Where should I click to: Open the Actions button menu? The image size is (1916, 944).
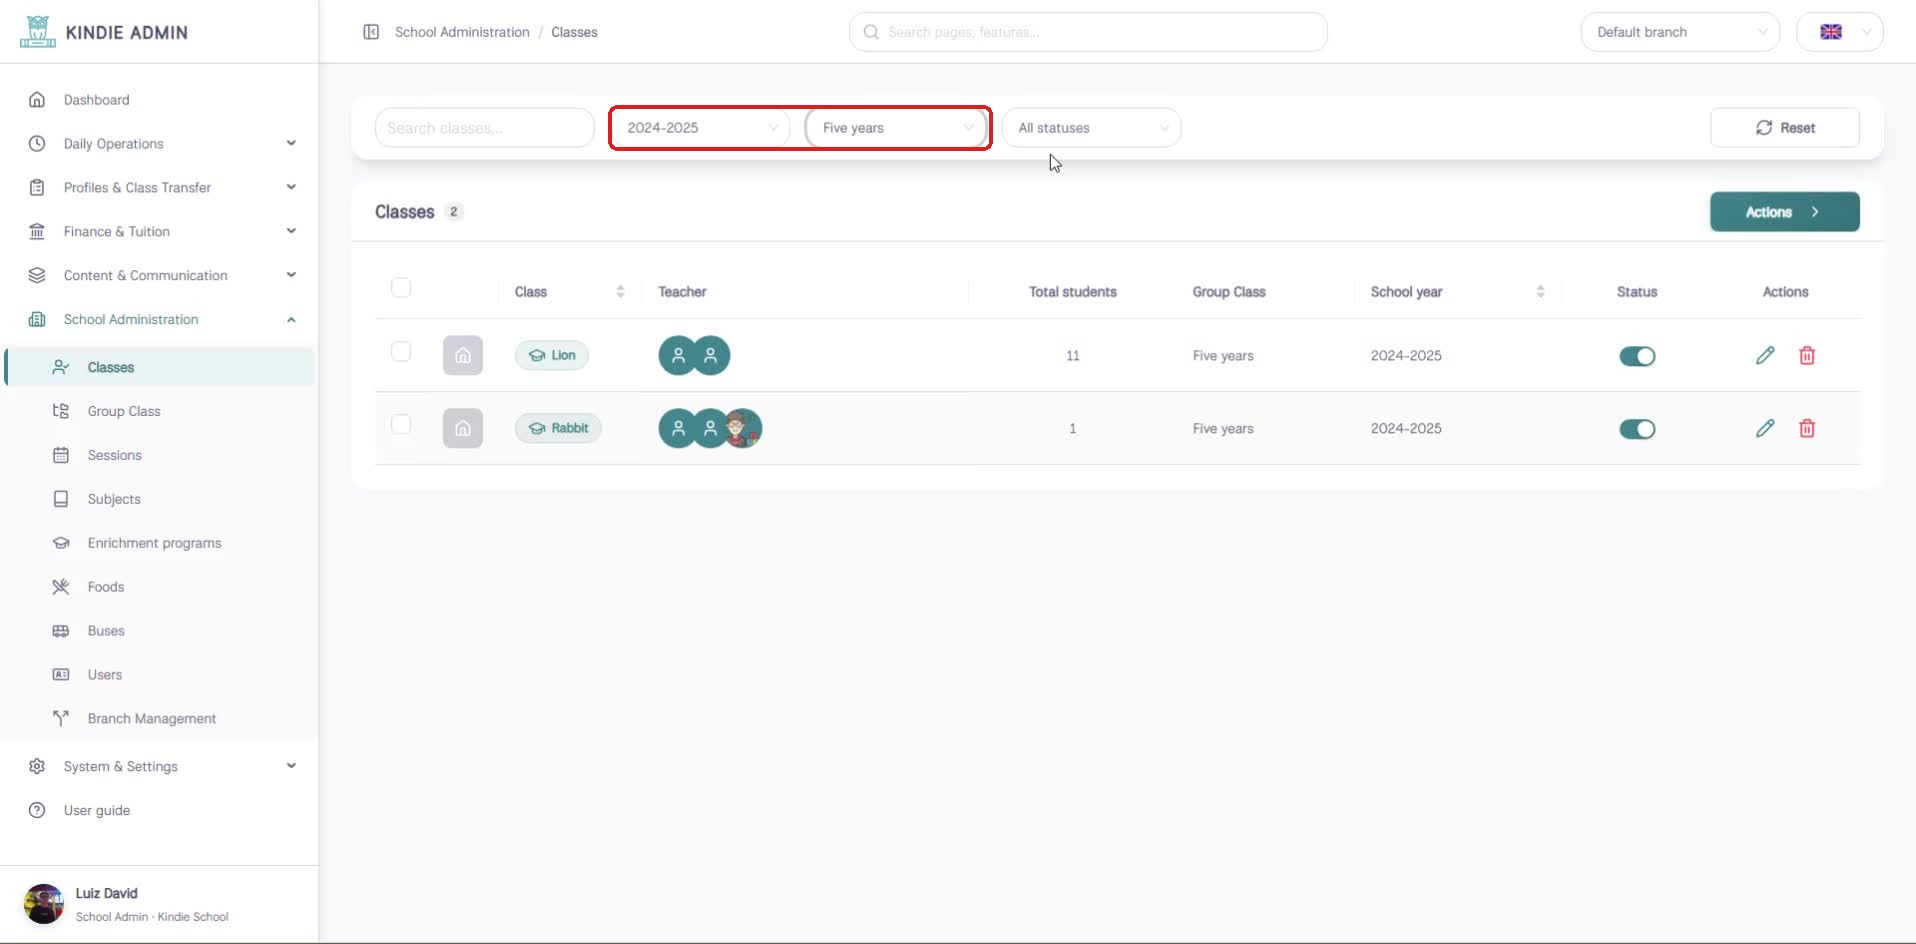click(x=1785, y=212)
